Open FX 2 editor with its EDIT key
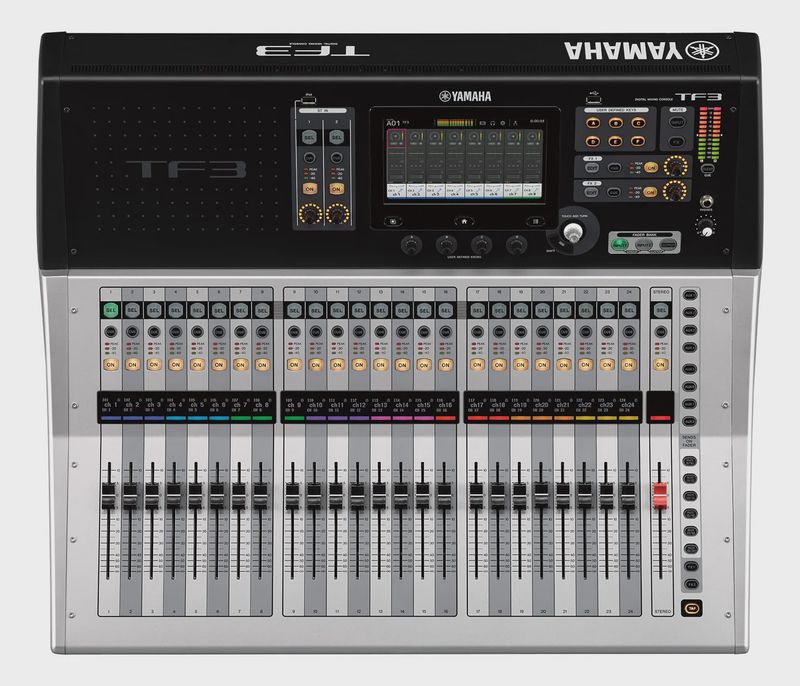This screenshot has height=686, width=800. tap(592, 192)
